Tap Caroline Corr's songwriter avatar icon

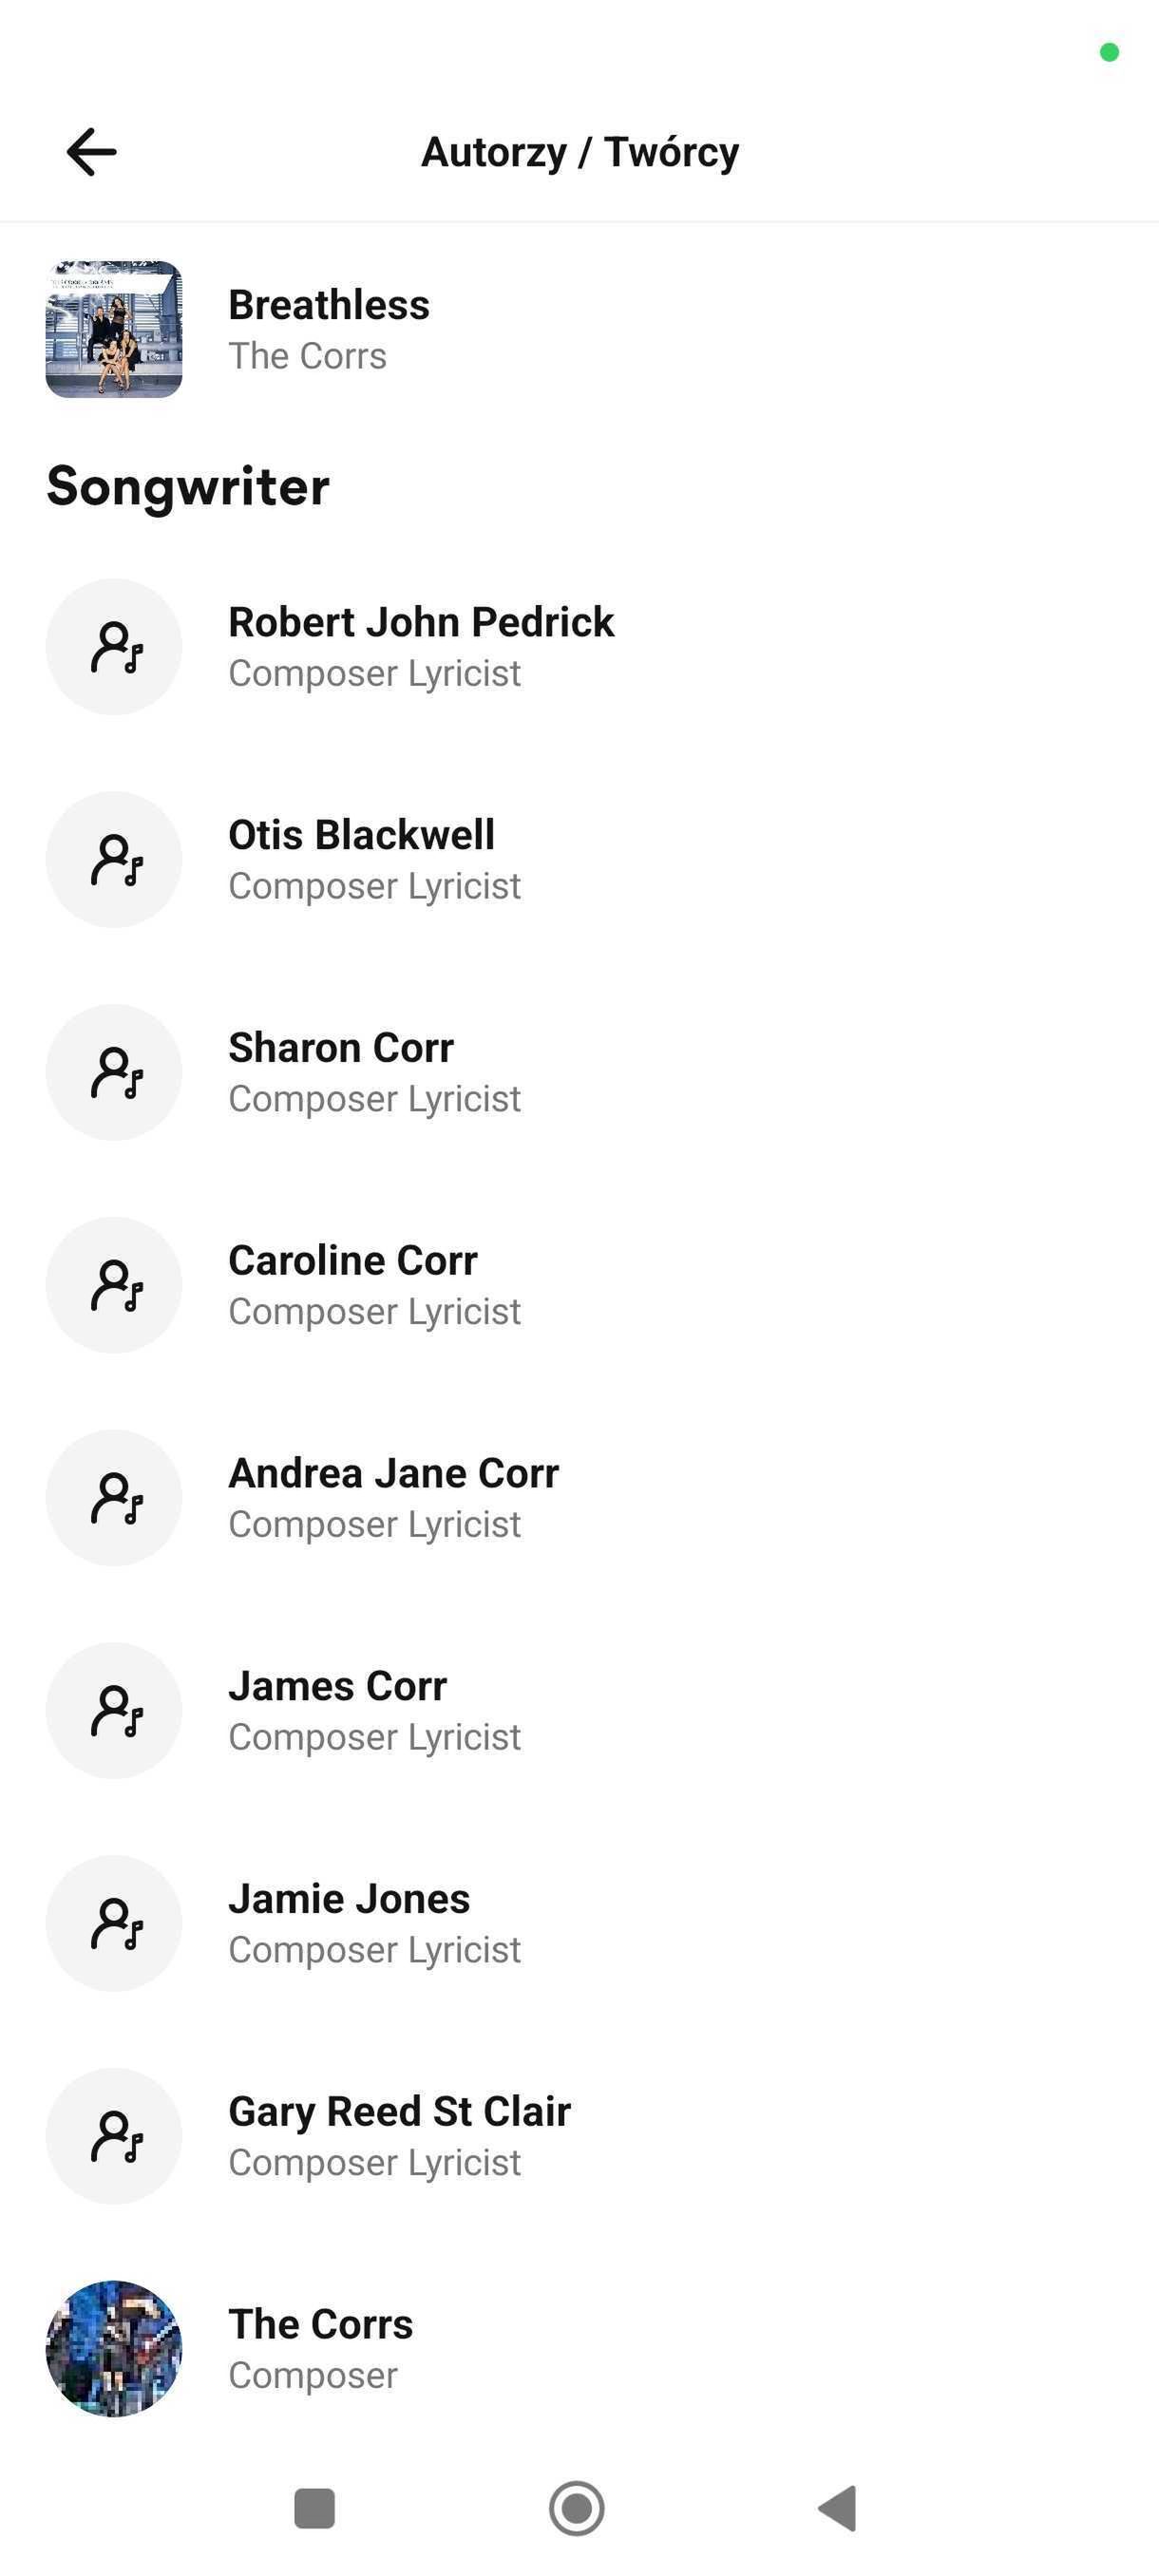pyautogui.click(x=114, y=1285)
